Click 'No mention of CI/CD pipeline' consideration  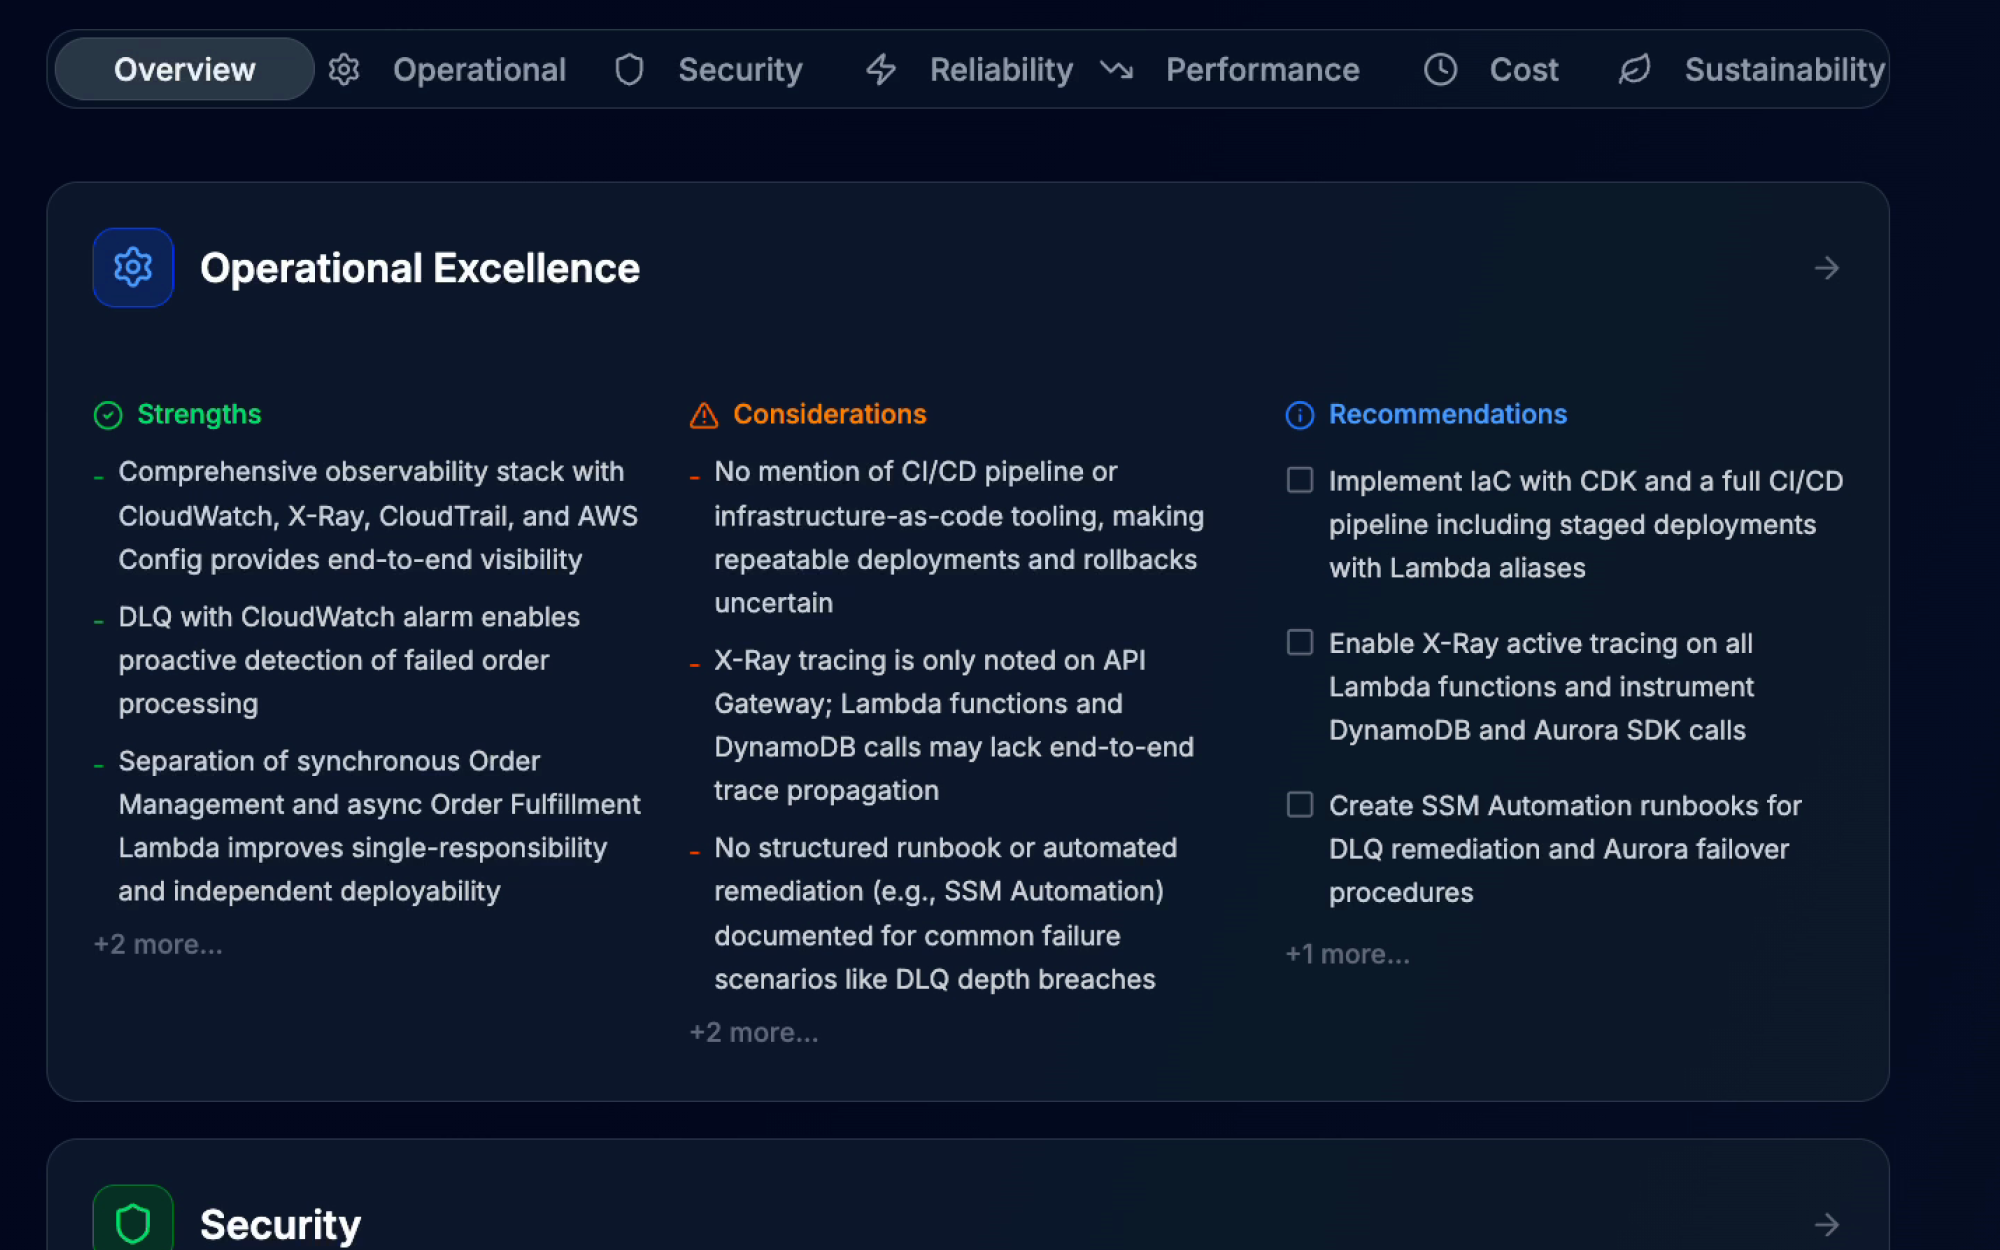coord(959,537)
